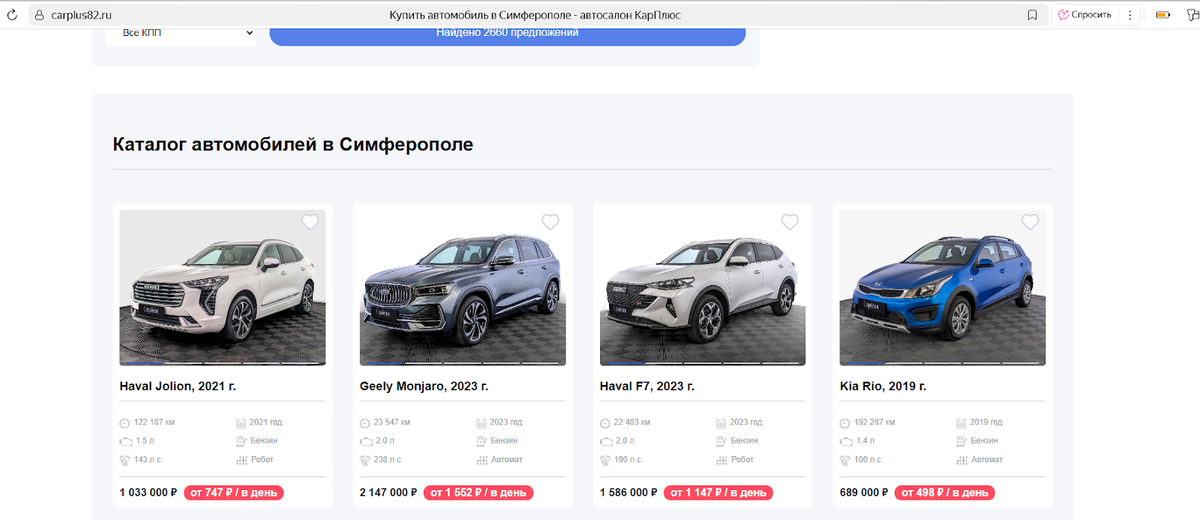Viewport: 1200px width, 520px height.
Task: Click the odometer icon beside 122 187 км
Action: 125,423
